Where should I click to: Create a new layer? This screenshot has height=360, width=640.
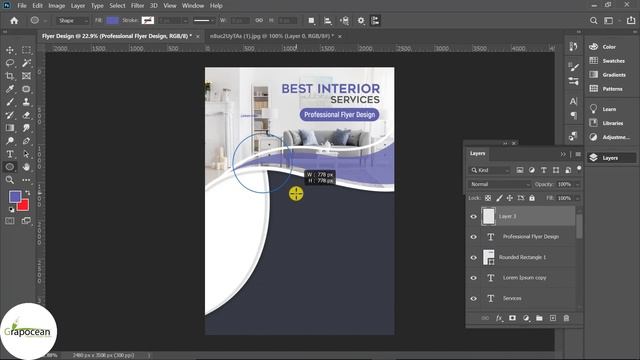pyautogui.click(x=553, y=318)
